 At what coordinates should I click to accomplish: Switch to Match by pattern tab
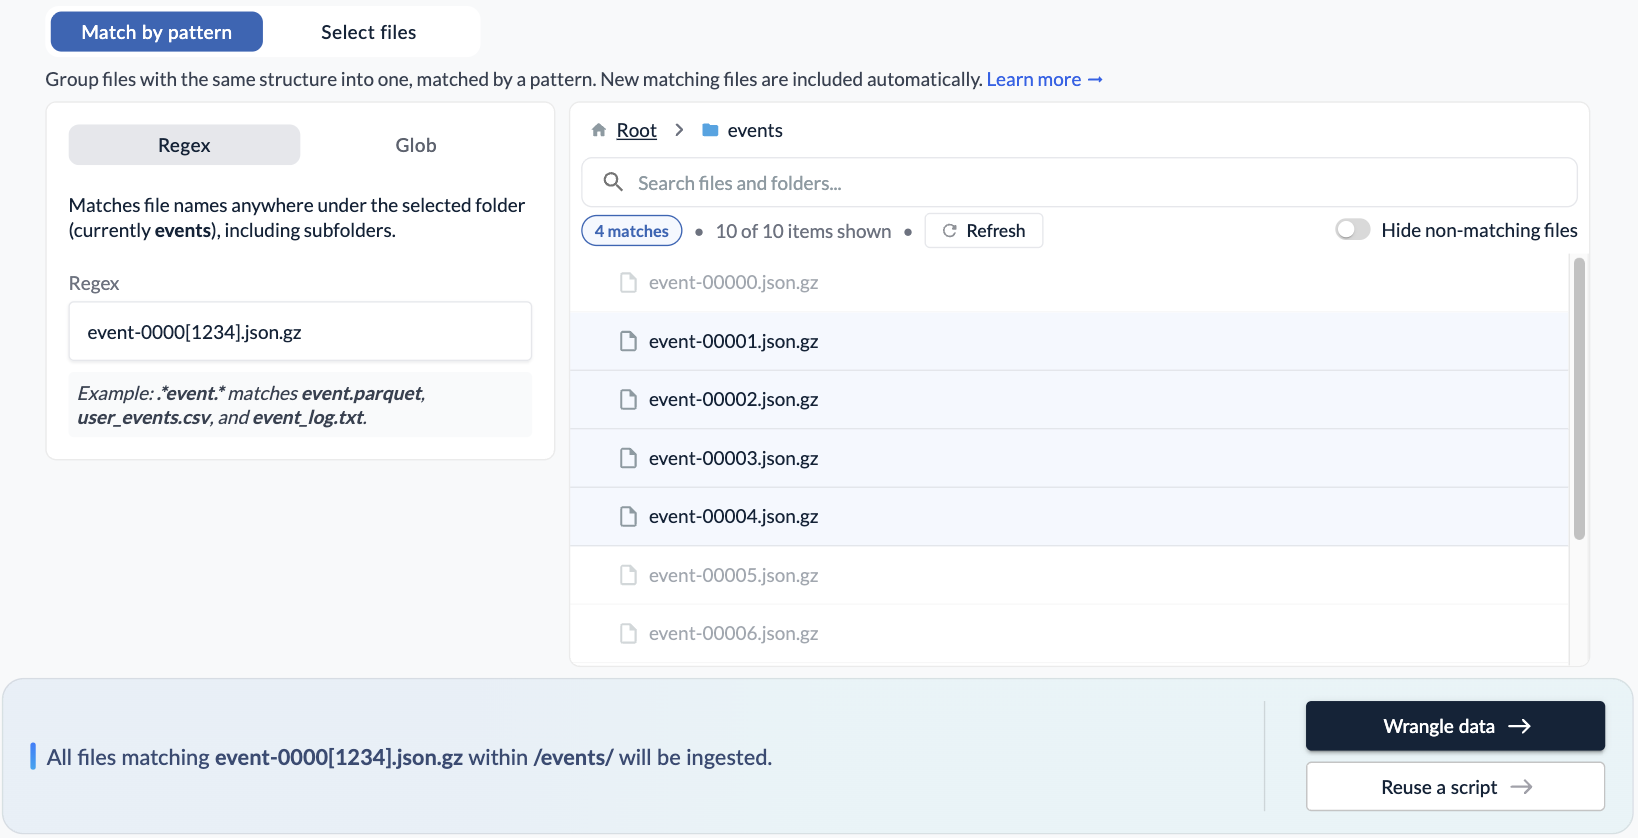pyautogui.click(x=157, y=32)
